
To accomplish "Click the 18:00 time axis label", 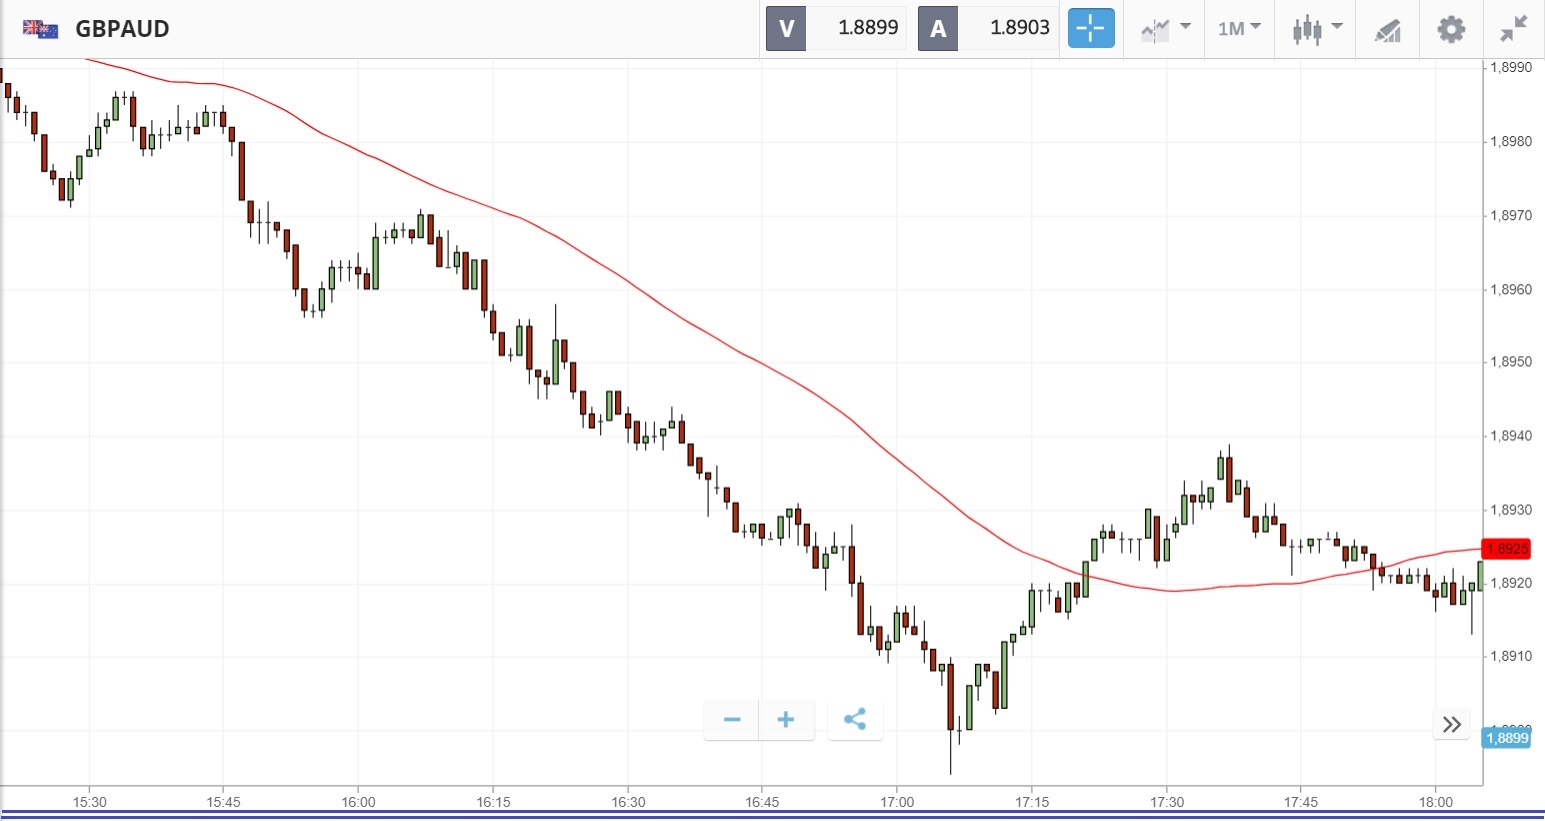I will tap(1436, 802).
